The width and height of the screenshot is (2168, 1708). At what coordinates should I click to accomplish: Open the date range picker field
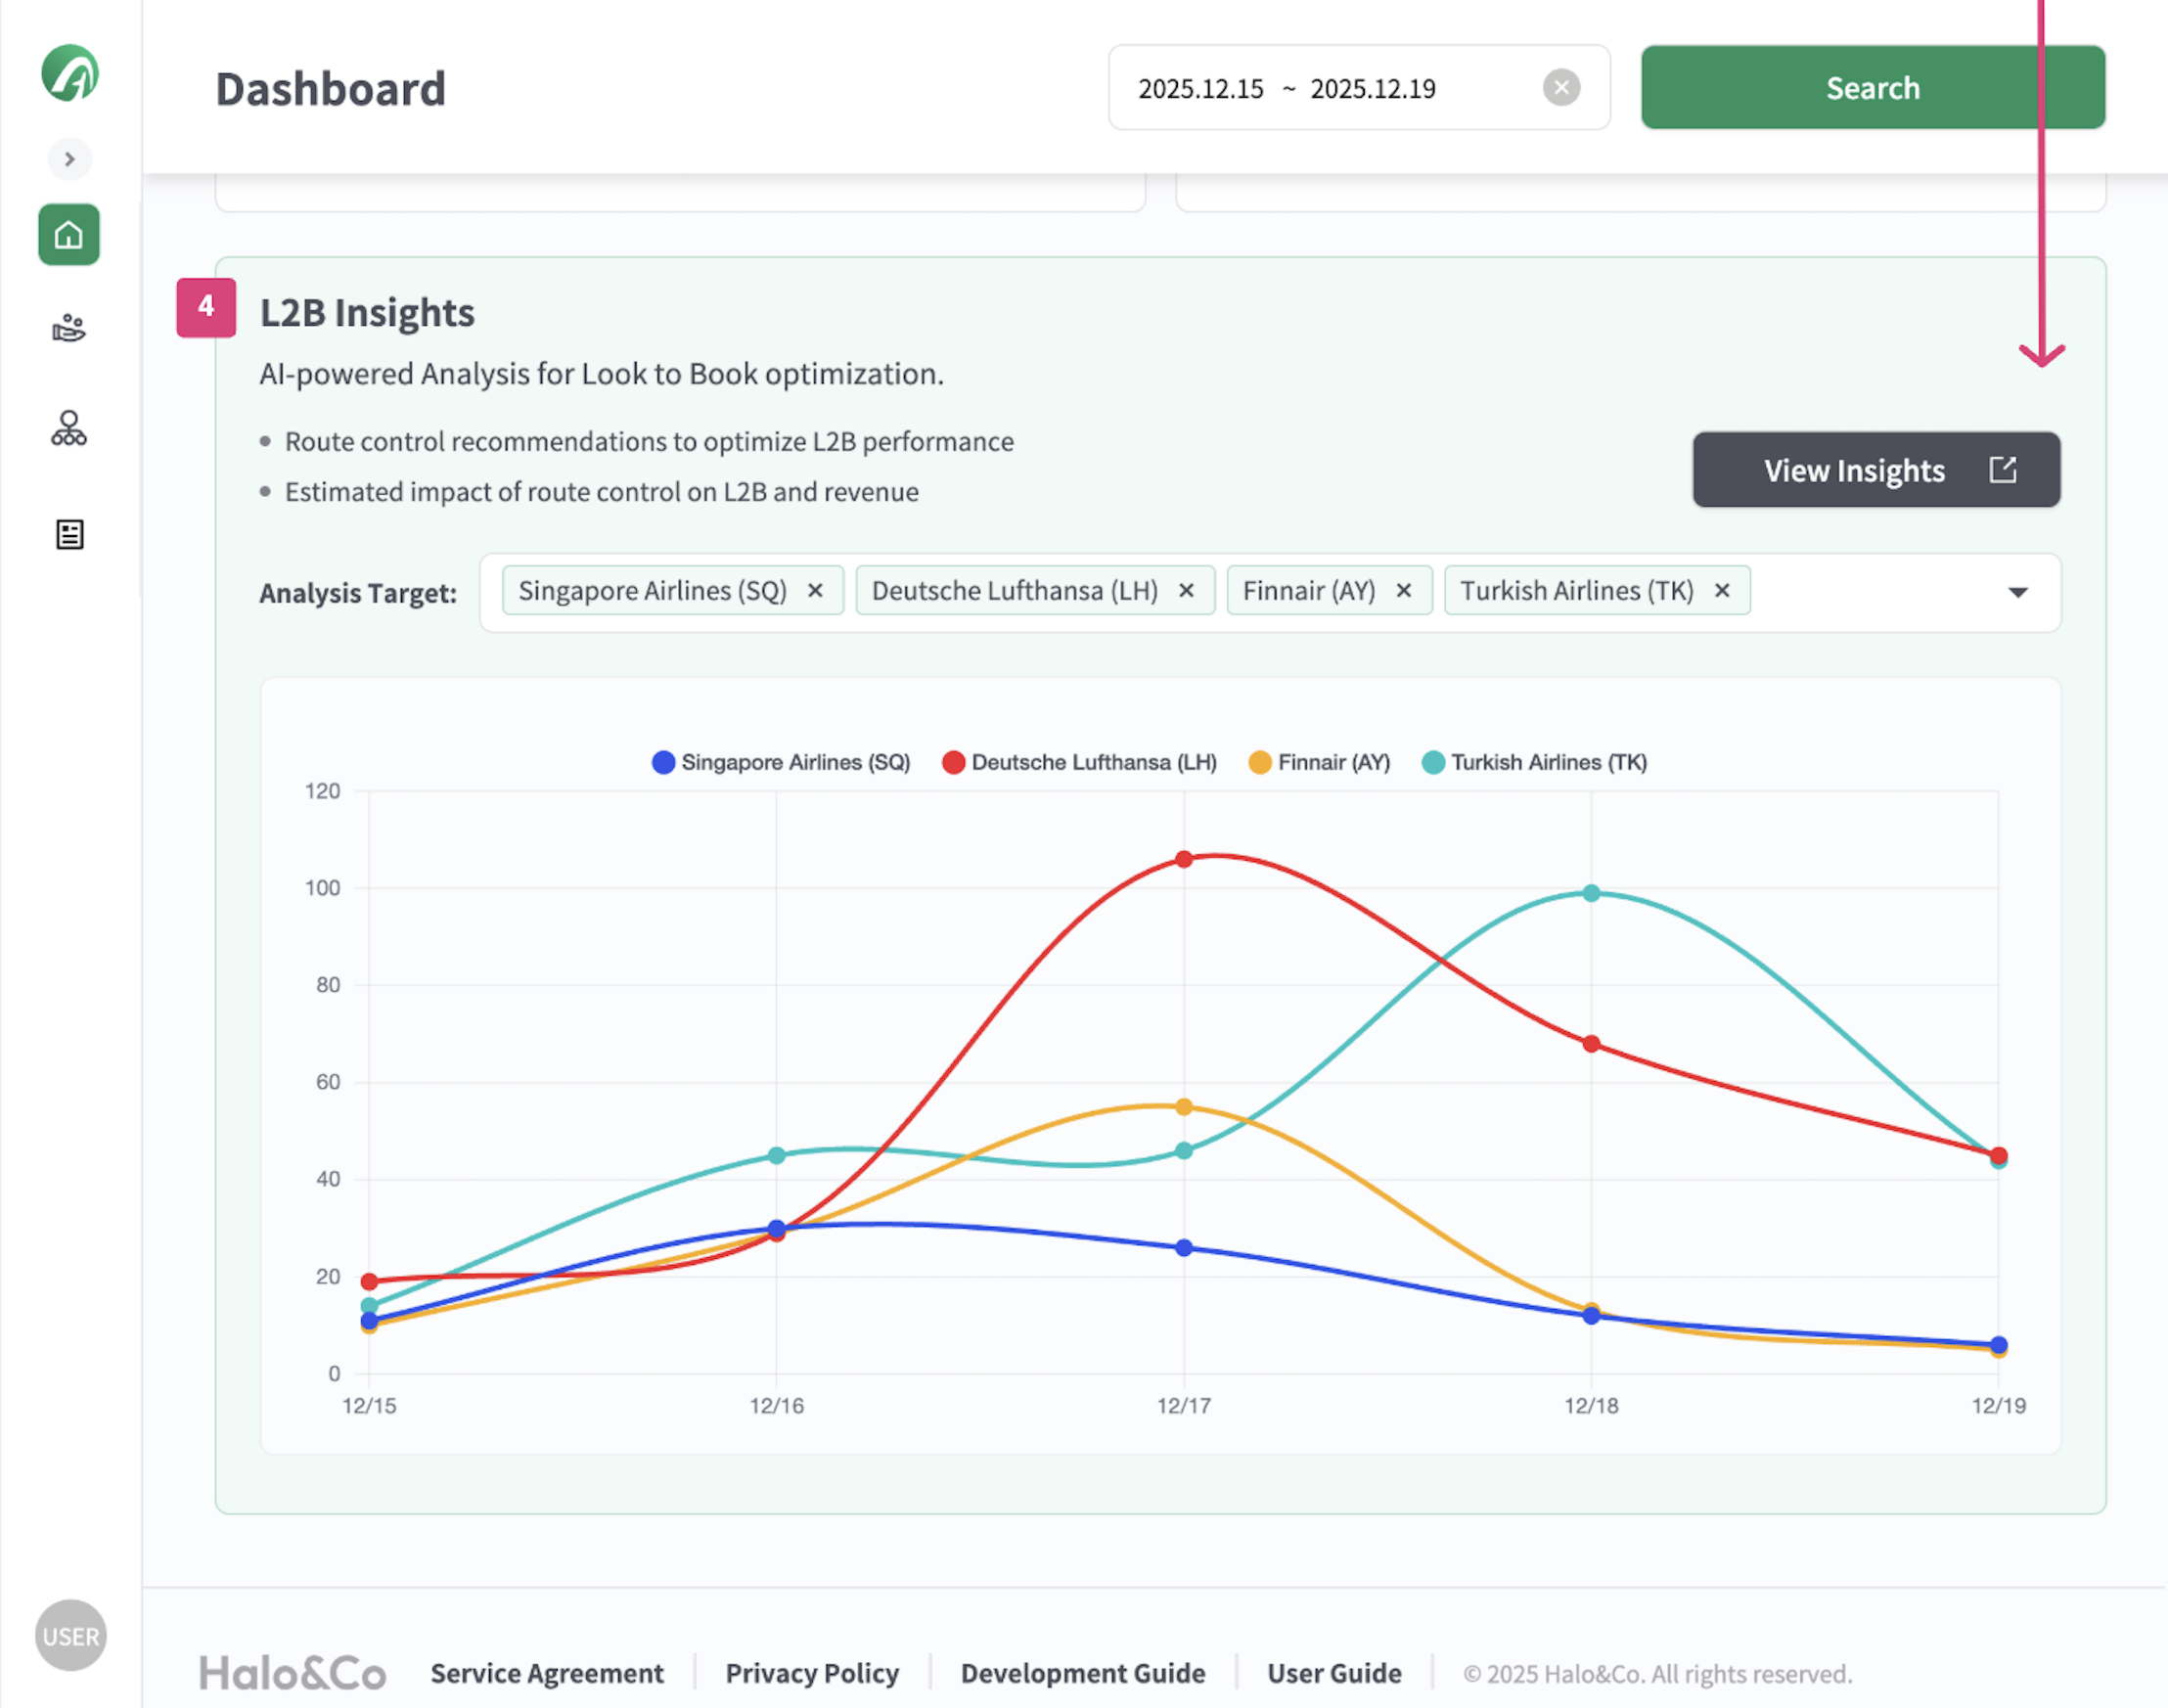tap(1288, 88)
